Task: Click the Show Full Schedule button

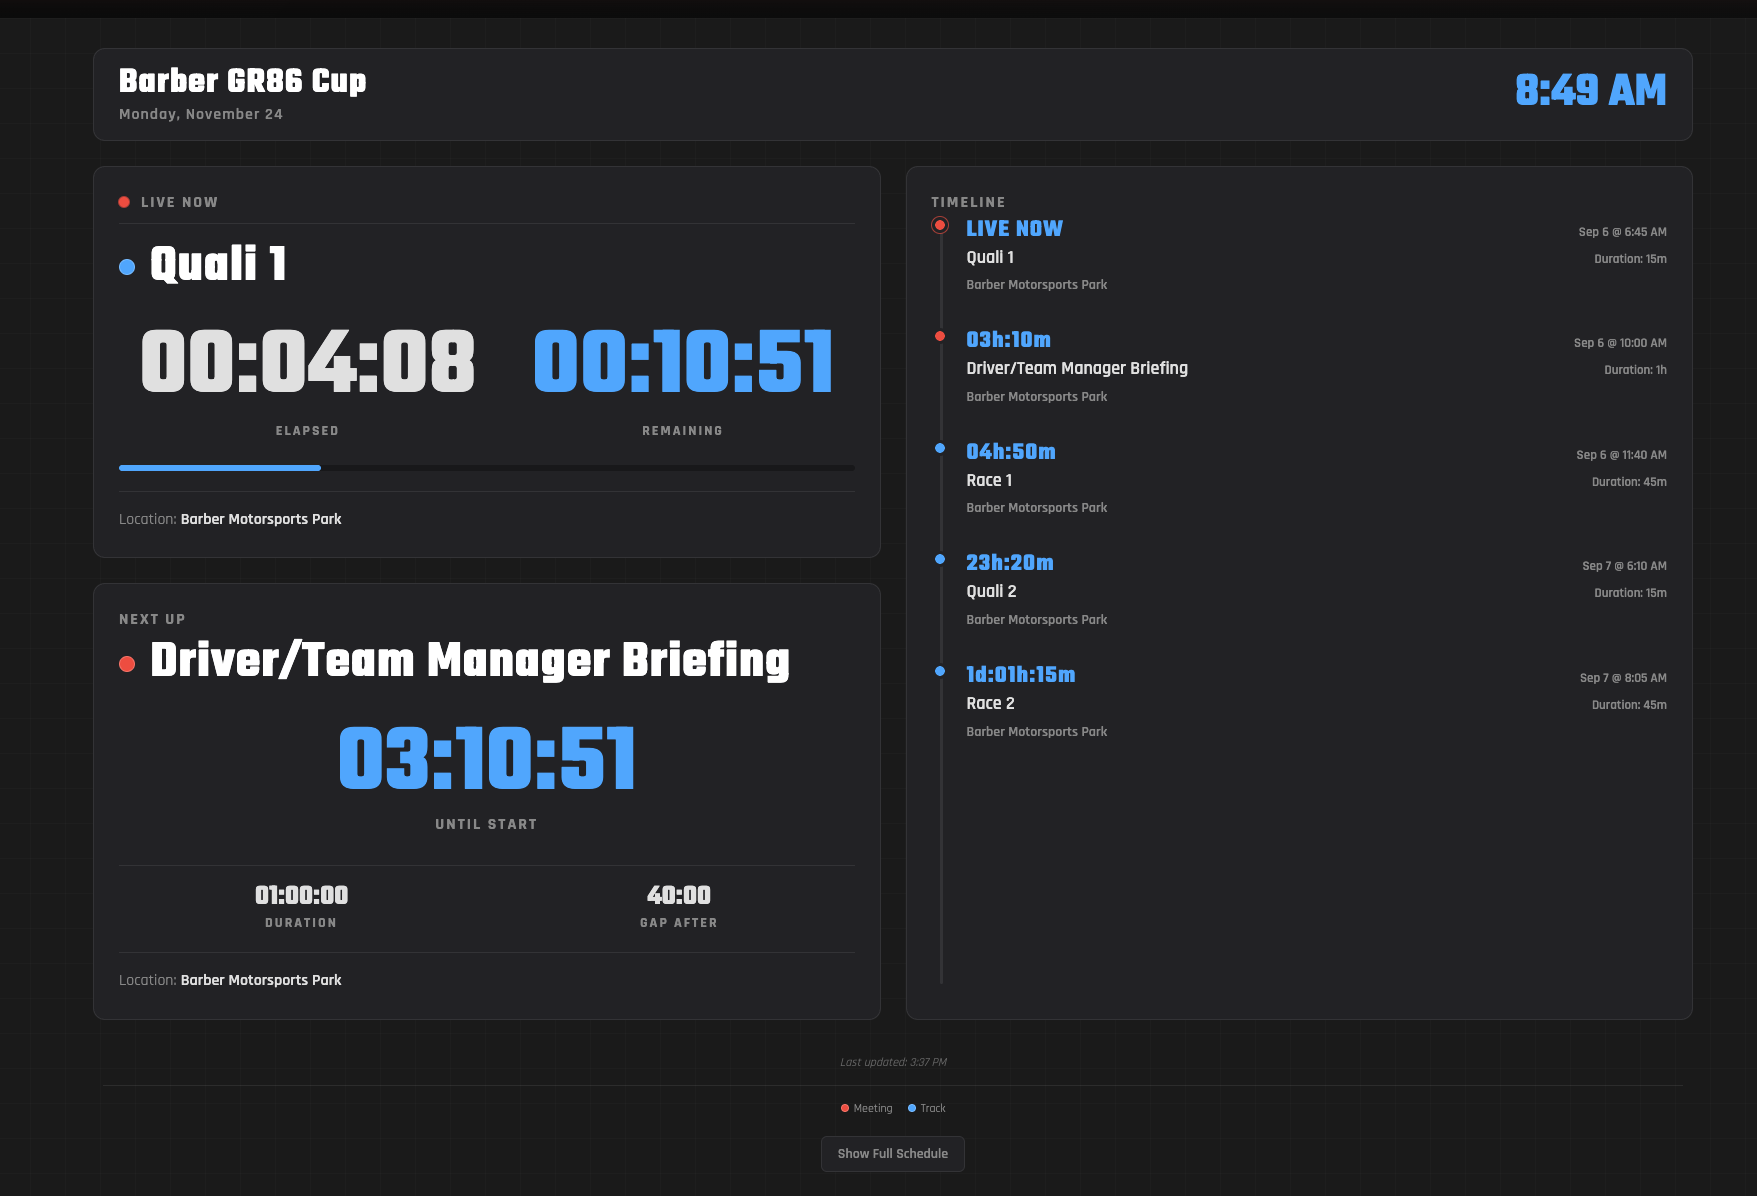Action: [892, 1153]
